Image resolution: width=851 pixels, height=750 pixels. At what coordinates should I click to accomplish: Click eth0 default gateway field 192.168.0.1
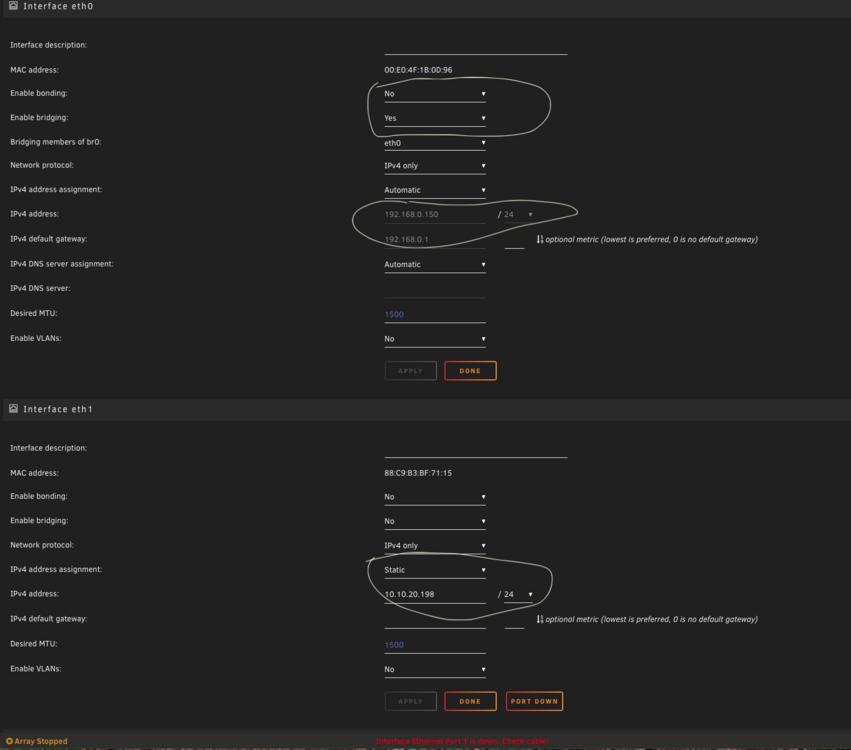click(x=435, y=240)
